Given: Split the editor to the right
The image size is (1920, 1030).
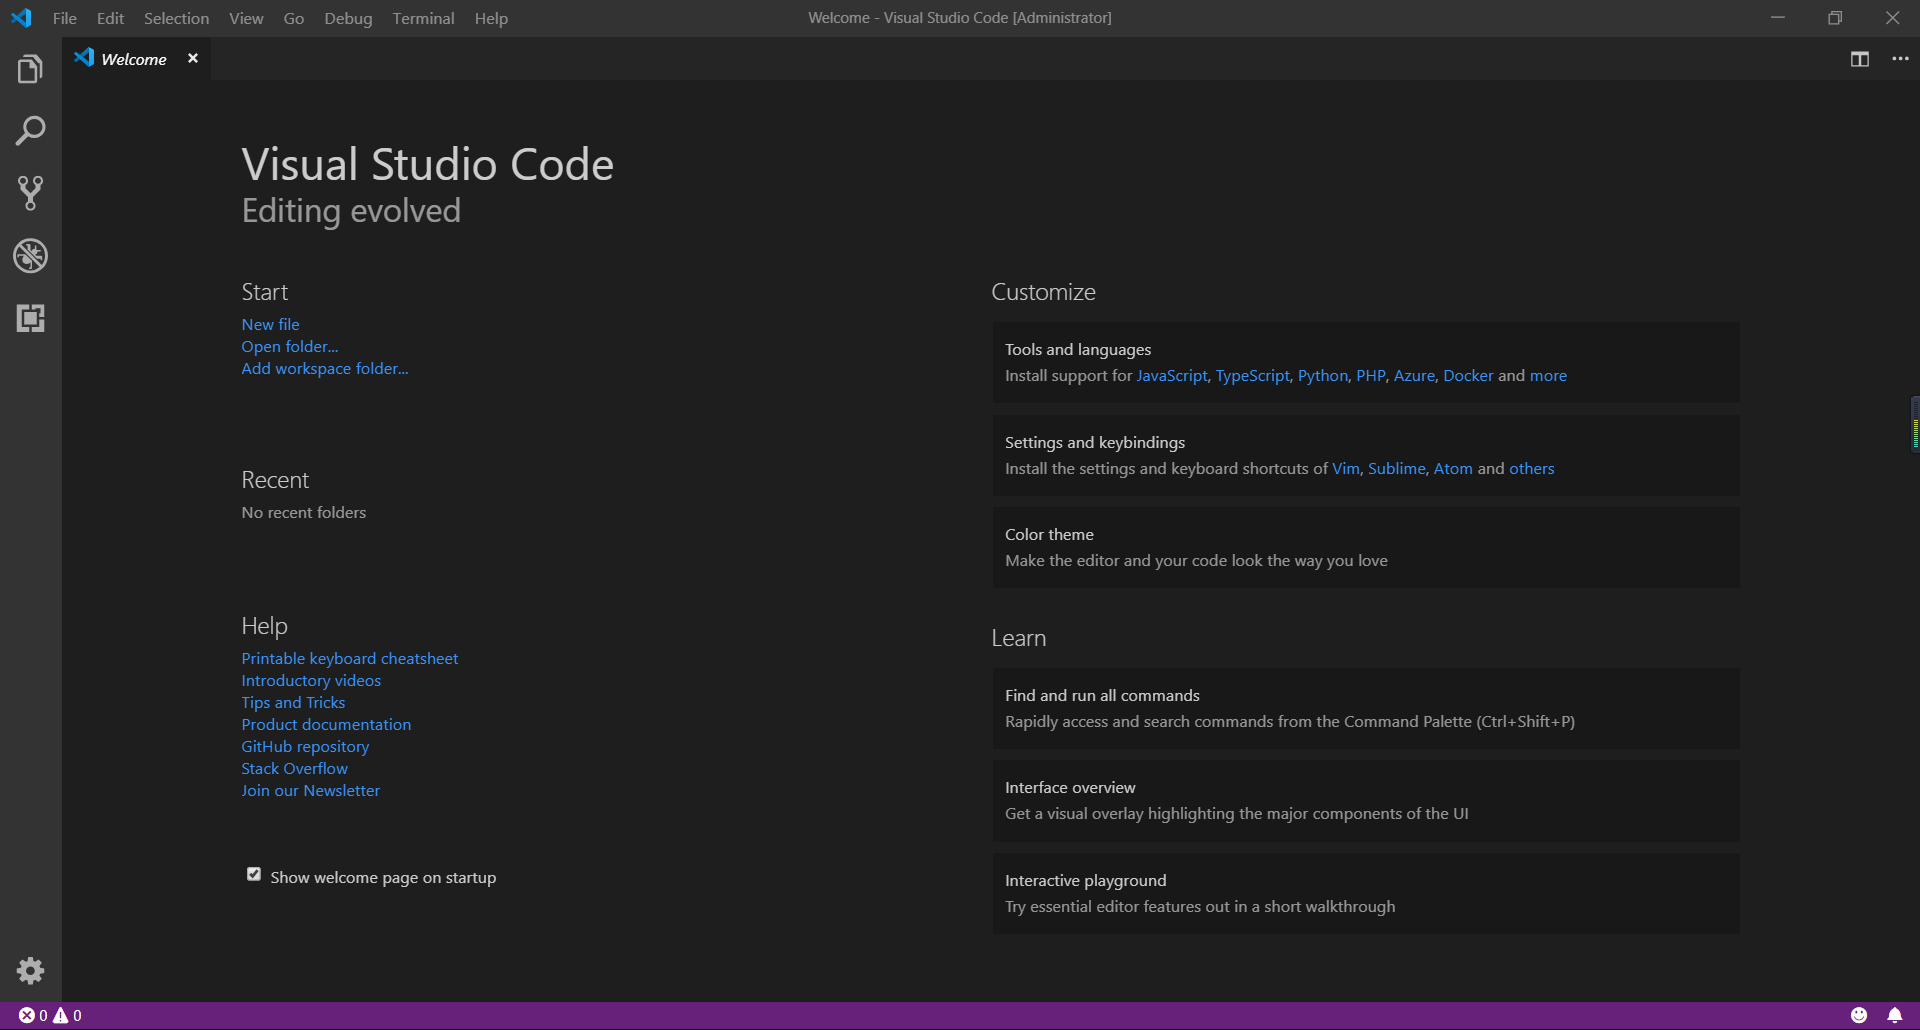Looking at the screenshot, I should (1859, 59).
